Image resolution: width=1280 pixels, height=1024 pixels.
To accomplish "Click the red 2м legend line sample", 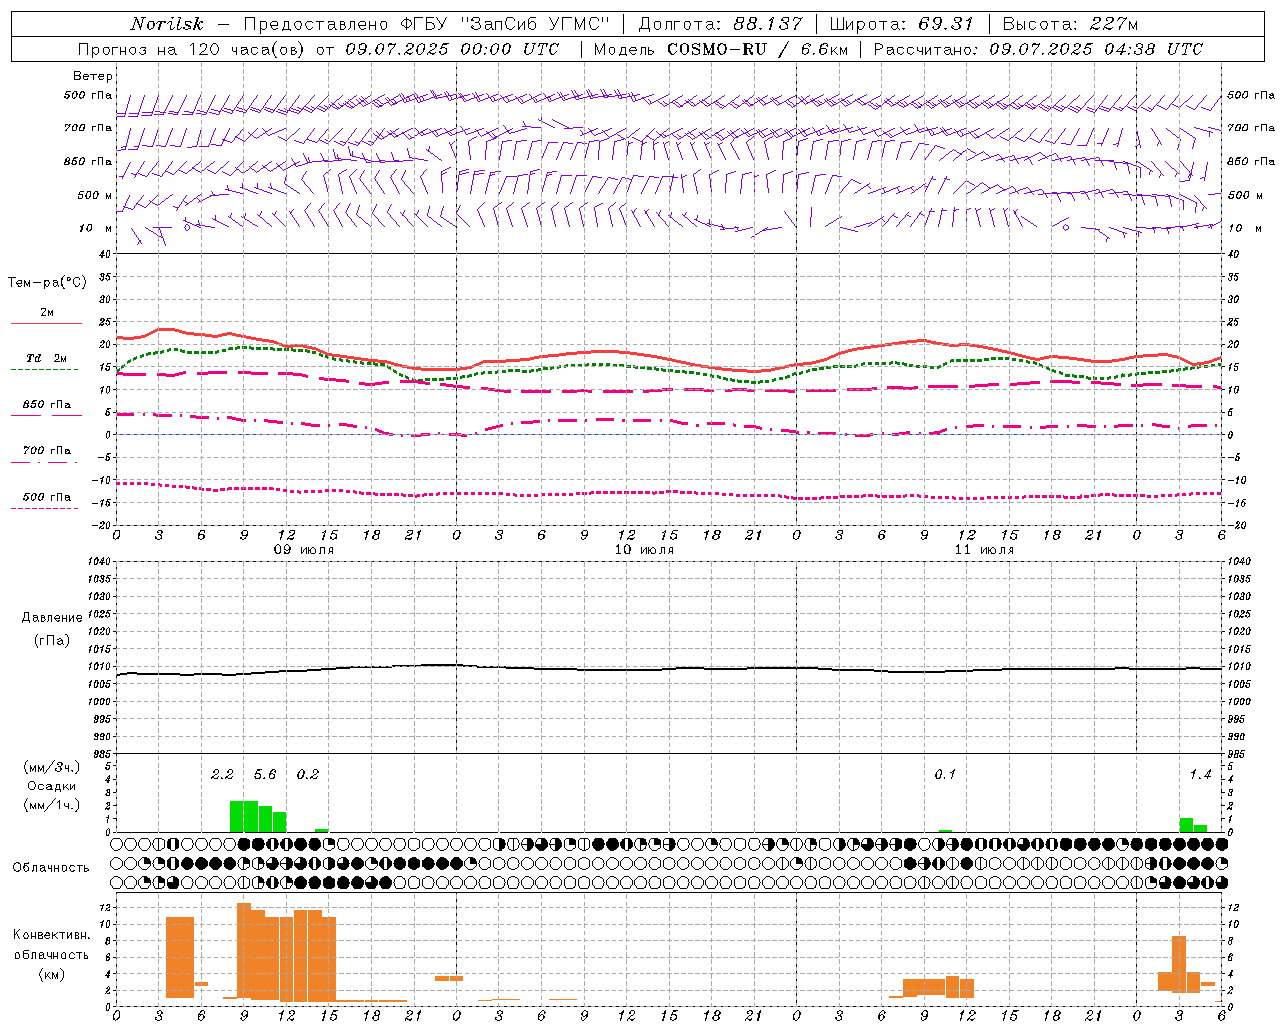I will pyautogui.click(x=46, y=324).
